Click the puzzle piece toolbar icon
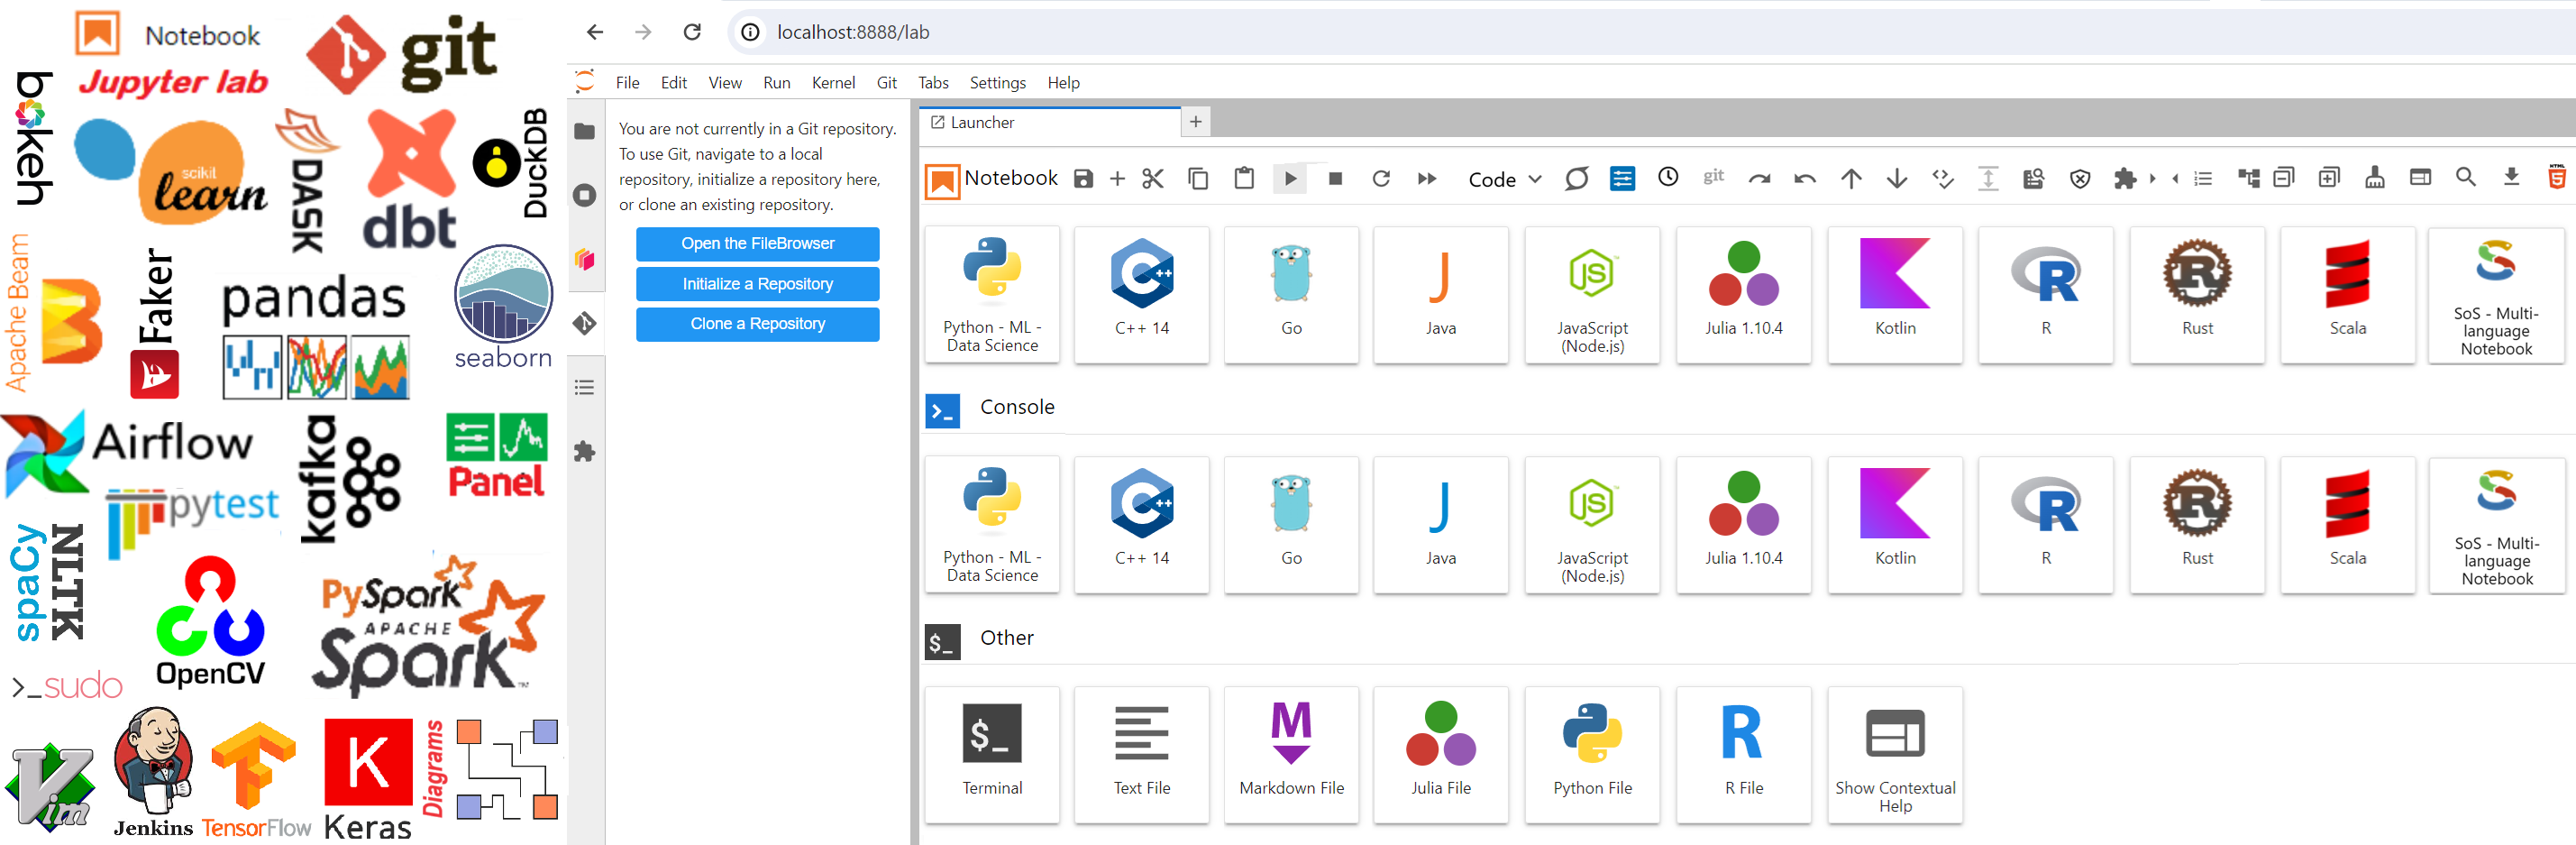 2125,179
